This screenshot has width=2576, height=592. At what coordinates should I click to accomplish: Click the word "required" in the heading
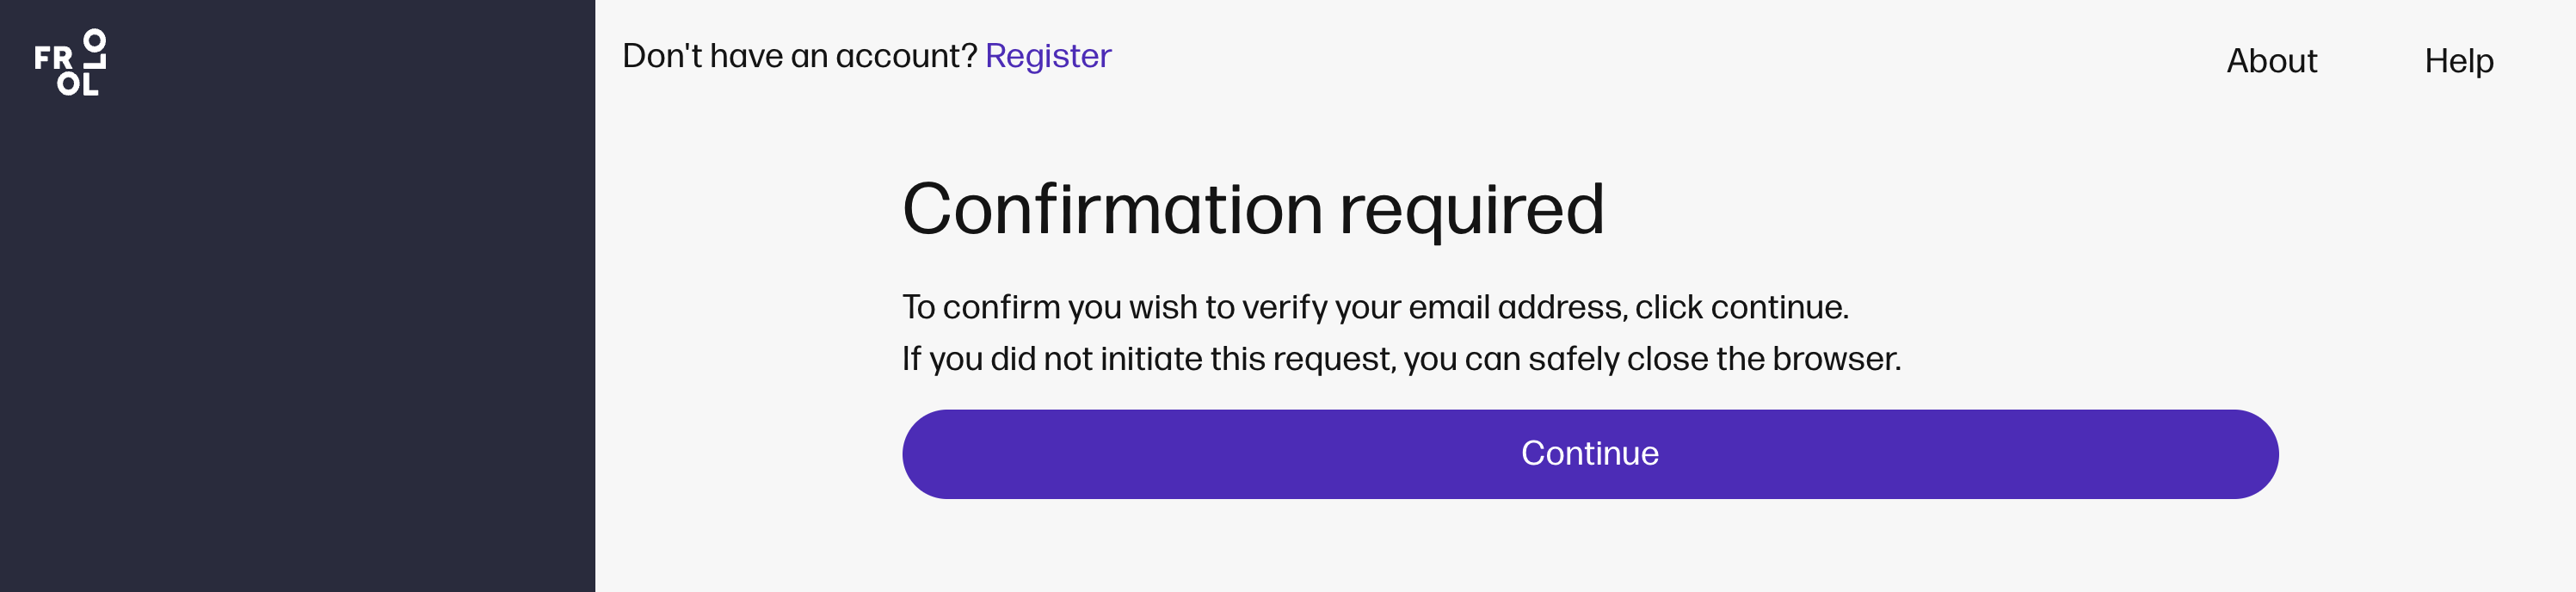(x=1470, y=212)
